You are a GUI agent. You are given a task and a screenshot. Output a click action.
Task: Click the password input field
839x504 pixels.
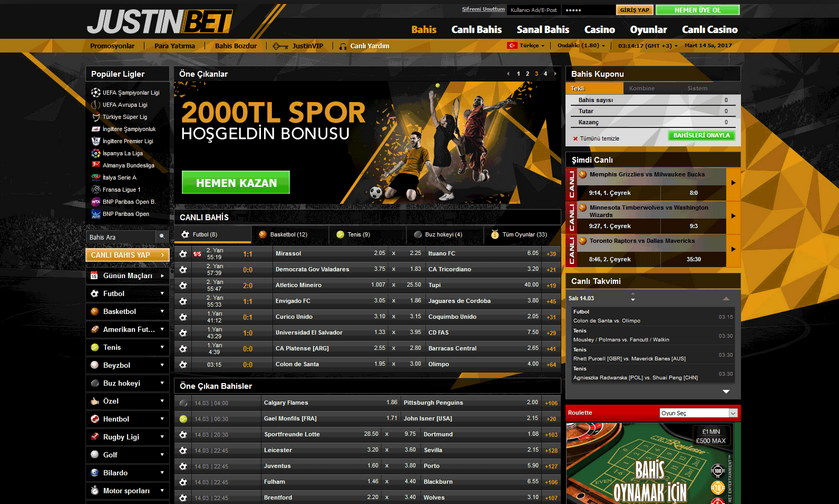coord(588,10)
